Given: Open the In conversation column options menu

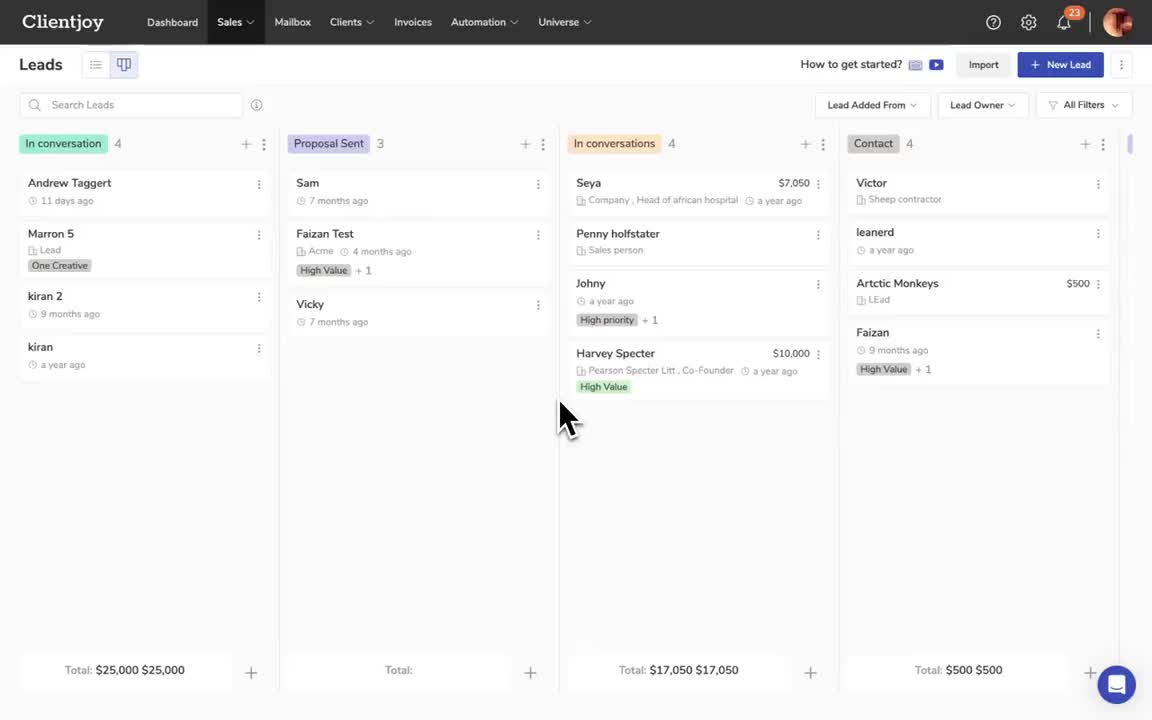Looking at the screenshot, I should tap(263, 144).
